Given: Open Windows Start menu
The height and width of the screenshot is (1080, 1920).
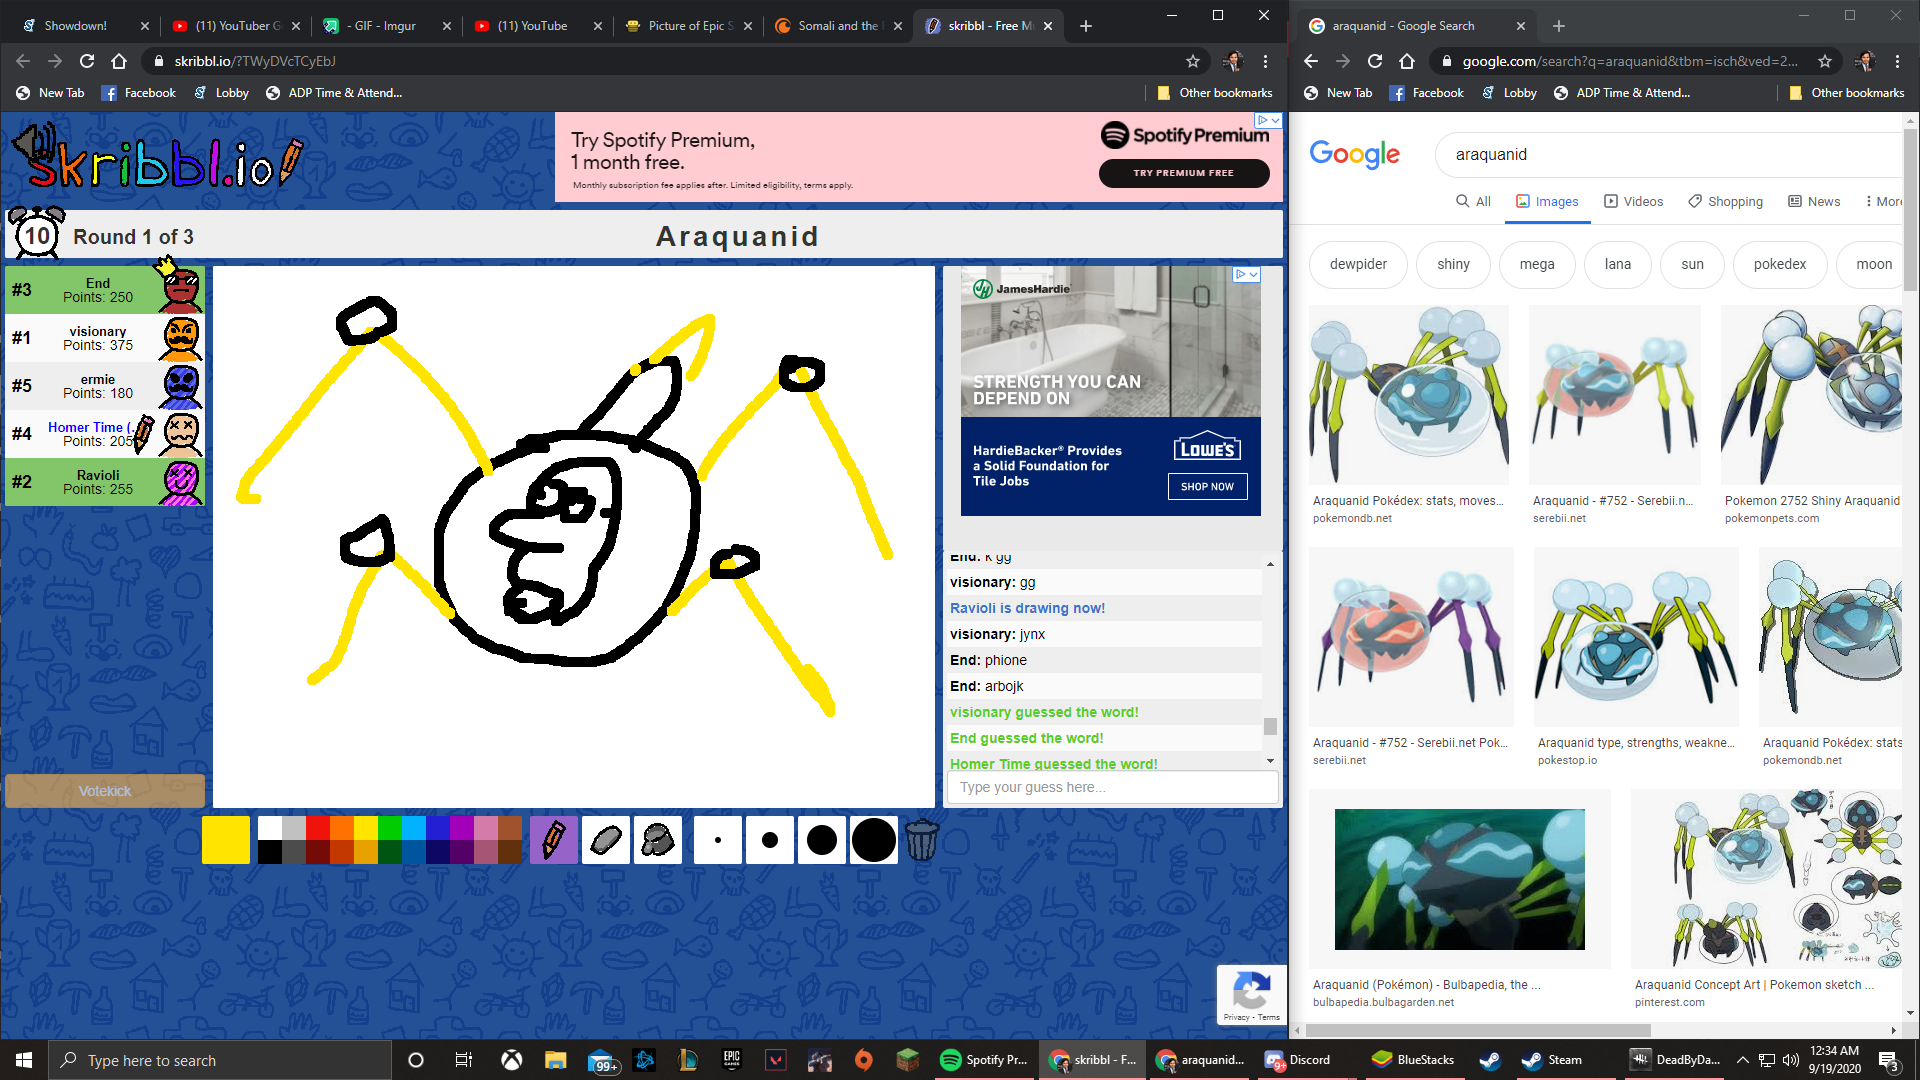Looking at the screenshot, I should [x=24, y=1060].
